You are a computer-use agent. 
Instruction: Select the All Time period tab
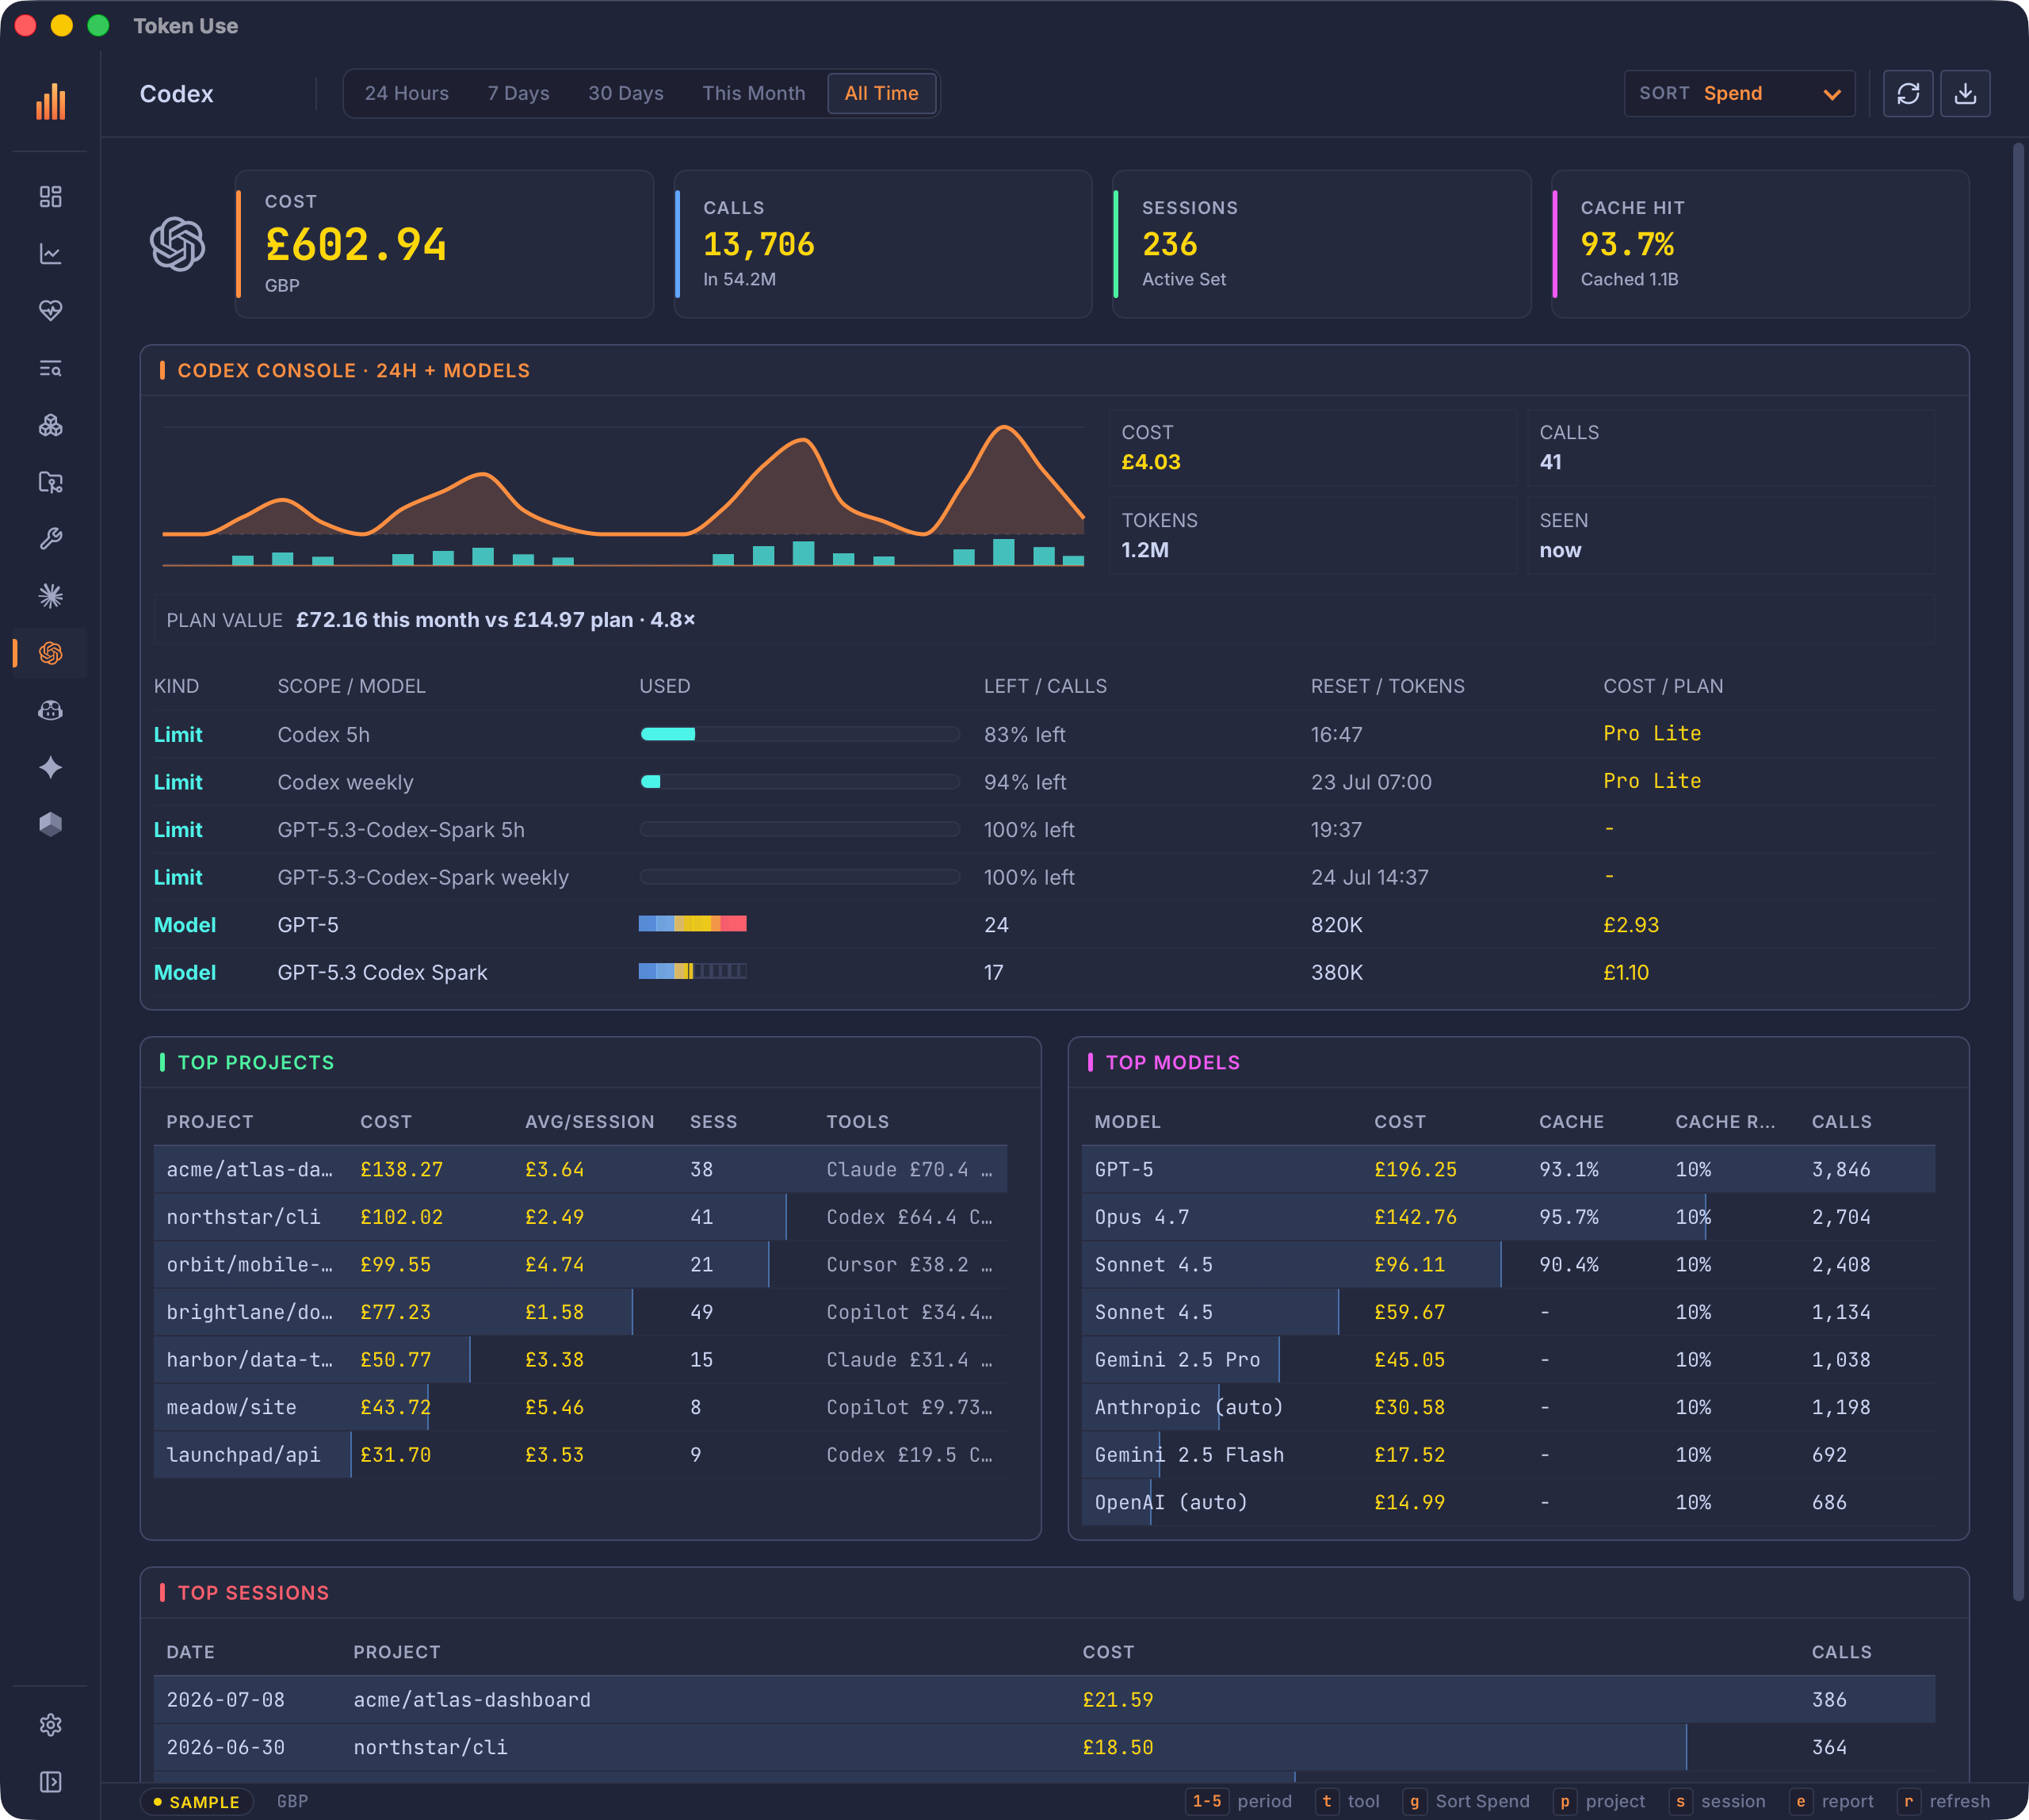tap(881, 93)
